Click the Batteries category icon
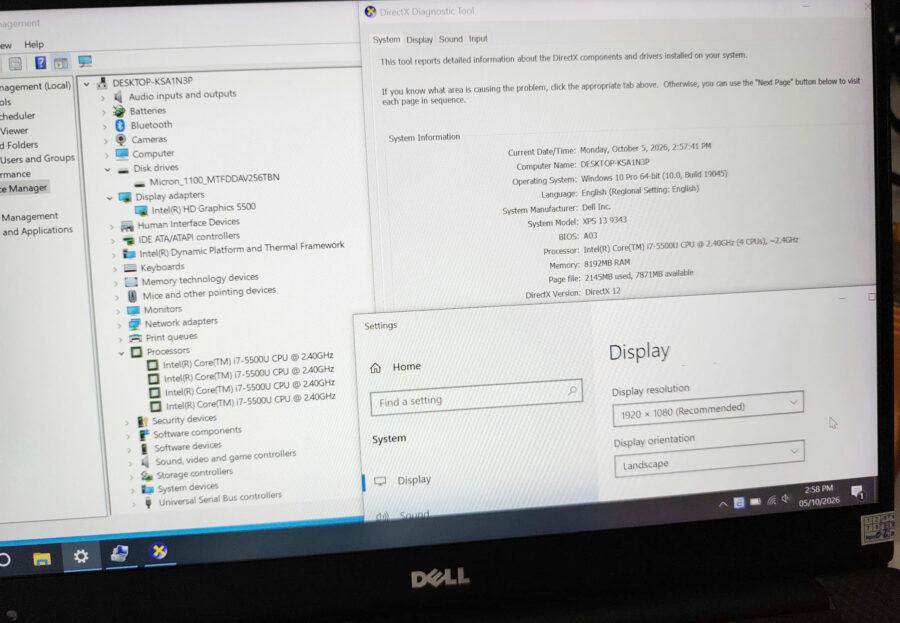This screenshot has width=900, height=623. coord(119,111)
